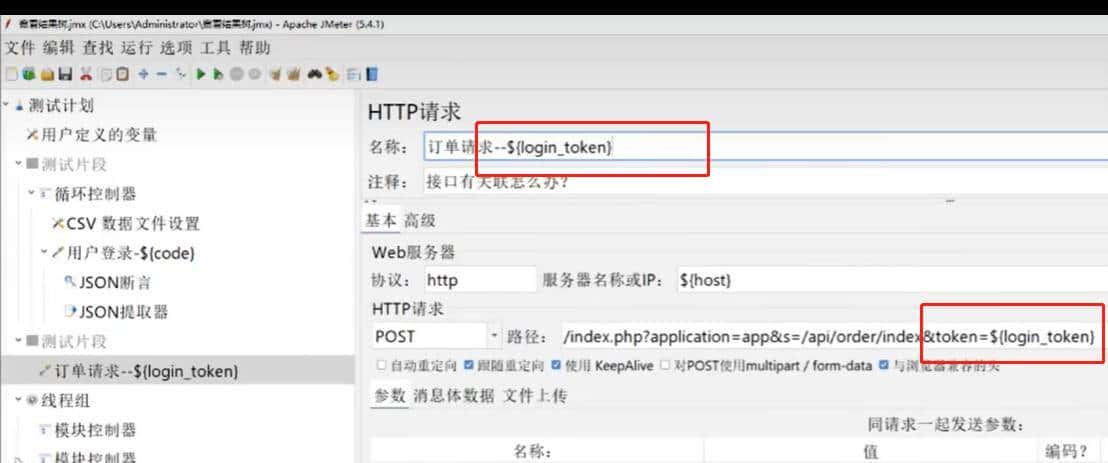This screenshot has width=1108, height=463.
Task: Click the blue plus Expand all icon
Action: [144, 74]
